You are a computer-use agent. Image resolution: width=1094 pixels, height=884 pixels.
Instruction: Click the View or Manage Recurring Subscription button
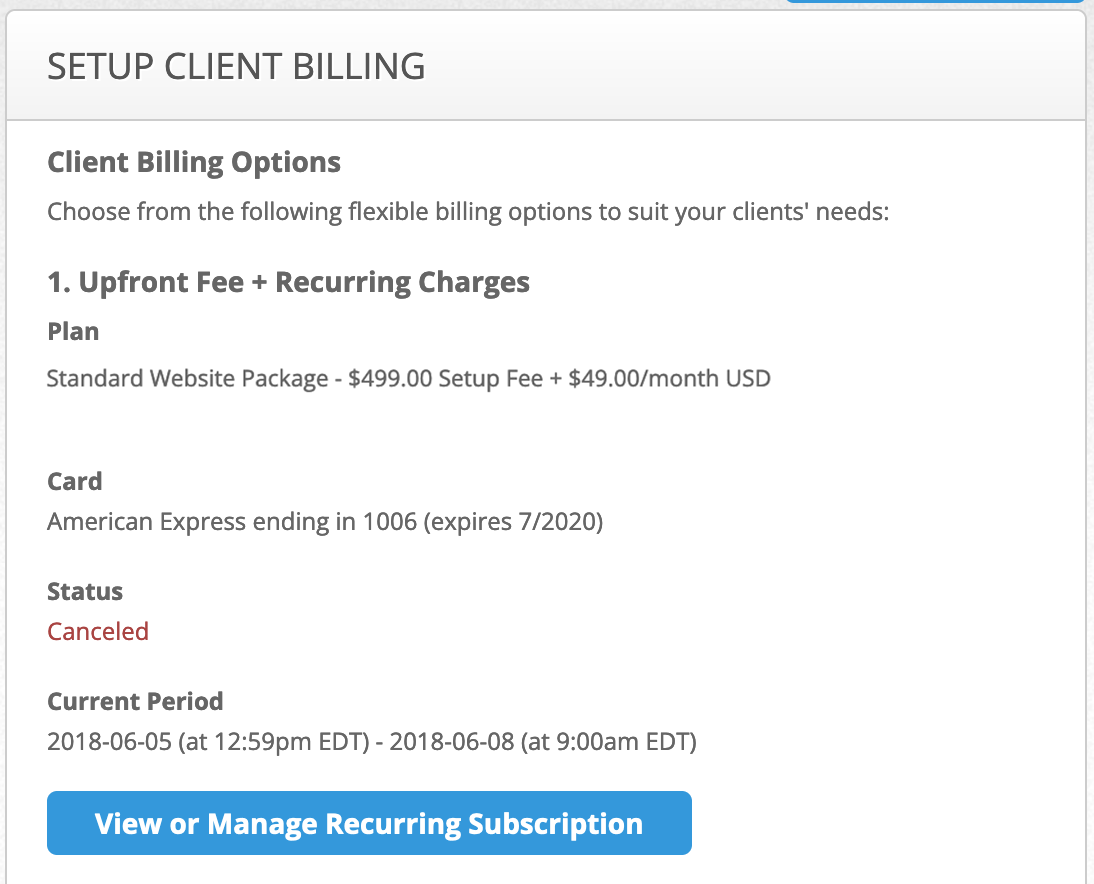368,824
